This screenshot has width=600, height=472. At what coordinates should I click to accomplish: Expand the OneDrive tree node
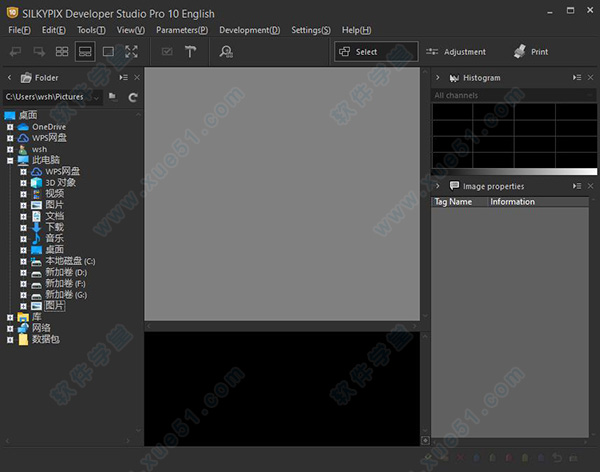10,127
